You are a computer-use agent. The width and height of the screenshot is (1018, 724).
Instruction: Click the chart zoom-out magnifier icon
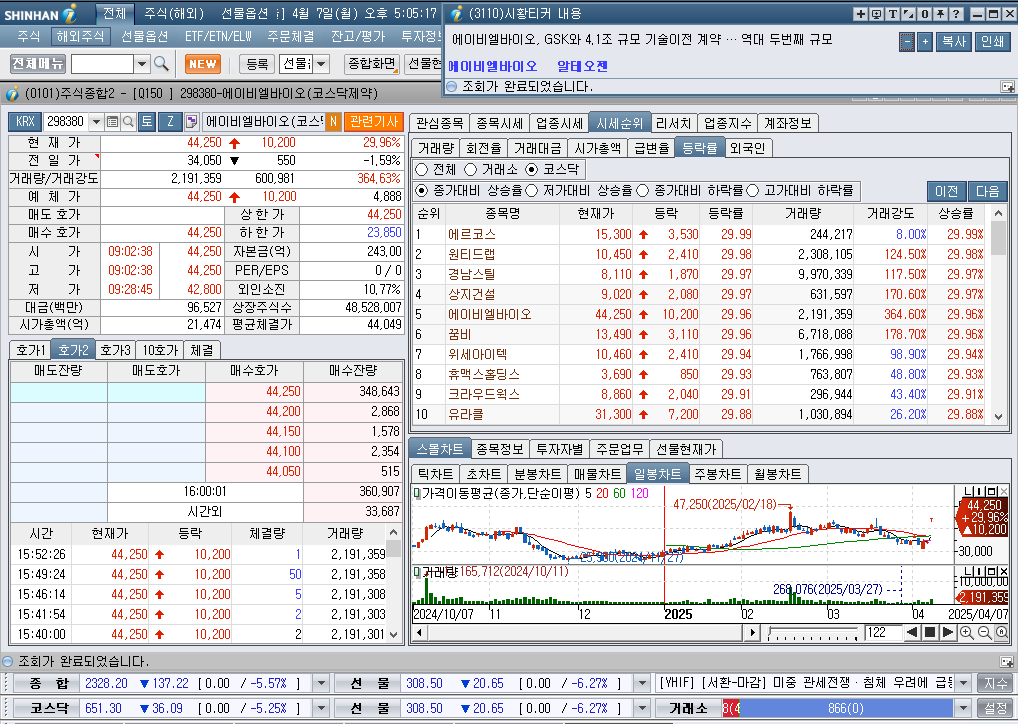[x=984, y=632]
